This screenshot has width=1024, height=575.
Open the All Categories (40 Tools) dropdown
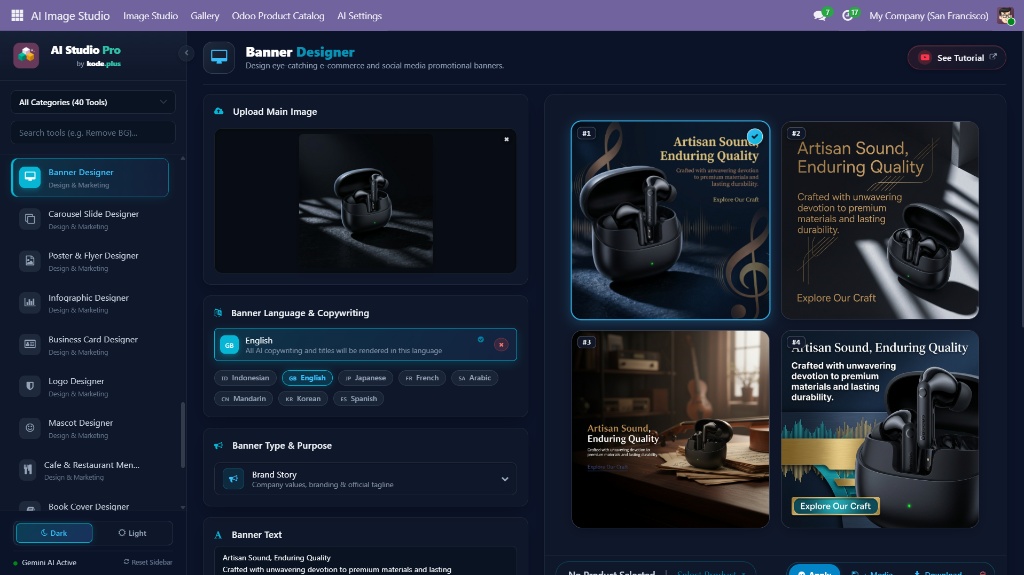click(x=93, y=102)
